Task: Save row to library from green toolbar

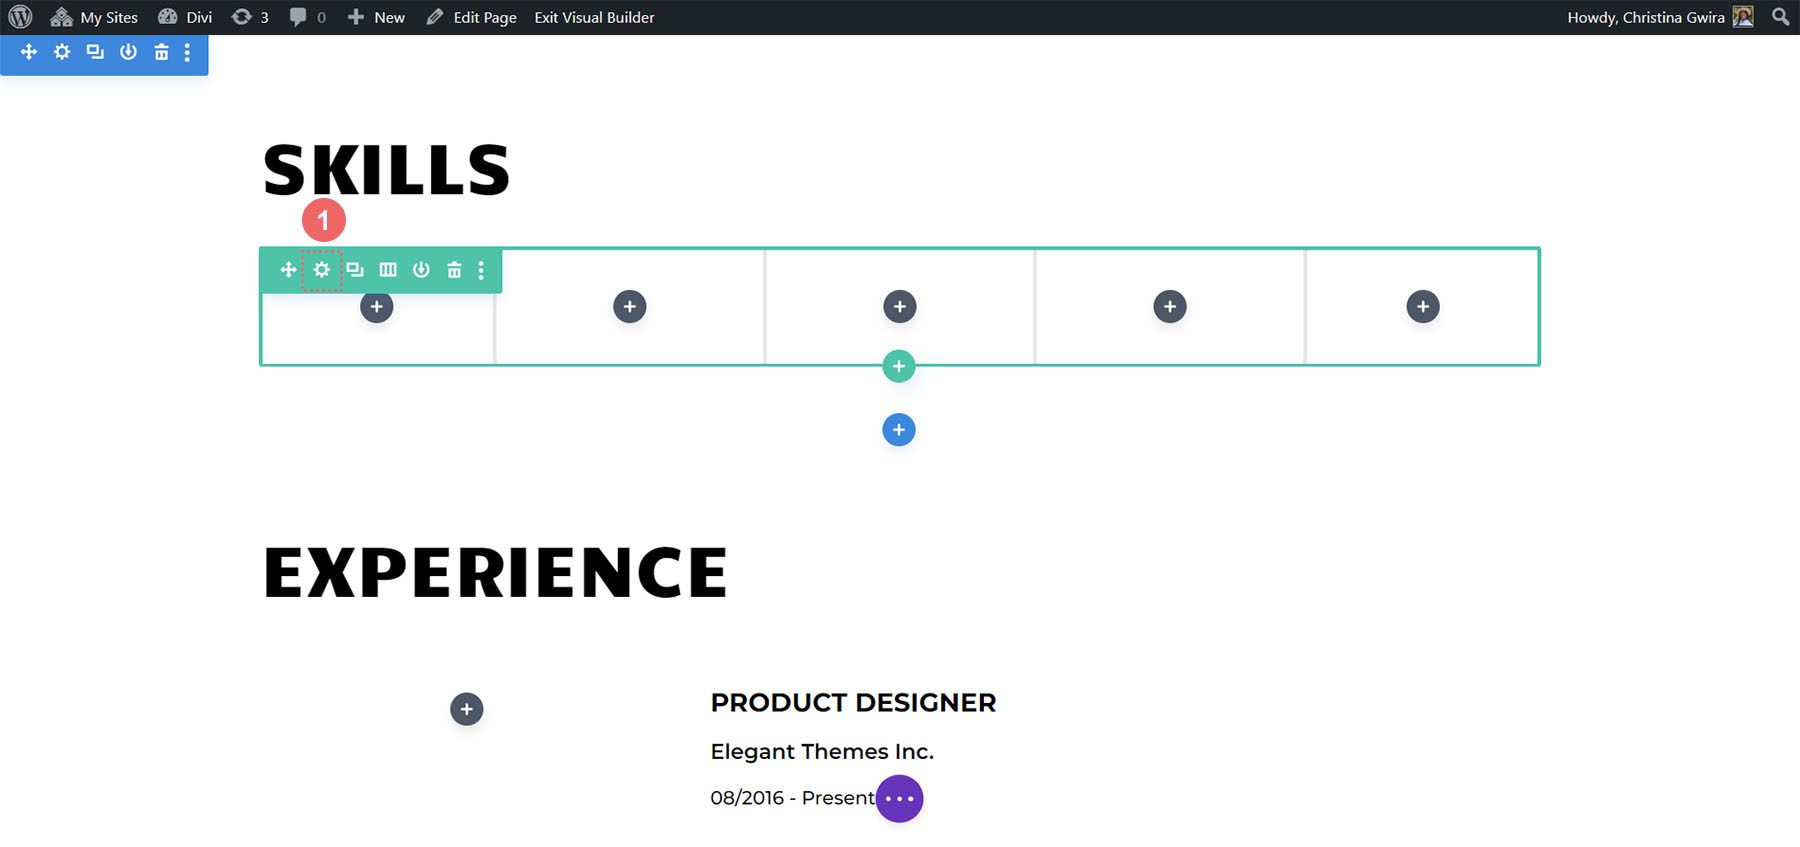Action: coord(421,270)
